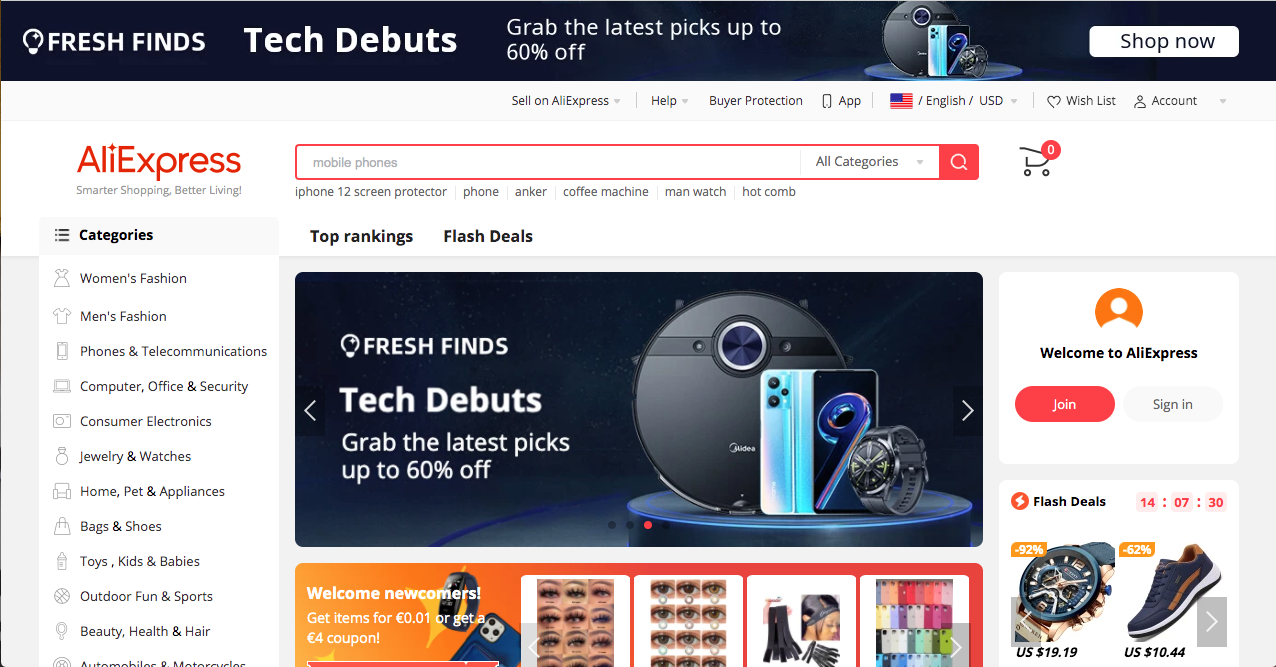
Task: Expand the English / USD language selector
Action: 954,101
